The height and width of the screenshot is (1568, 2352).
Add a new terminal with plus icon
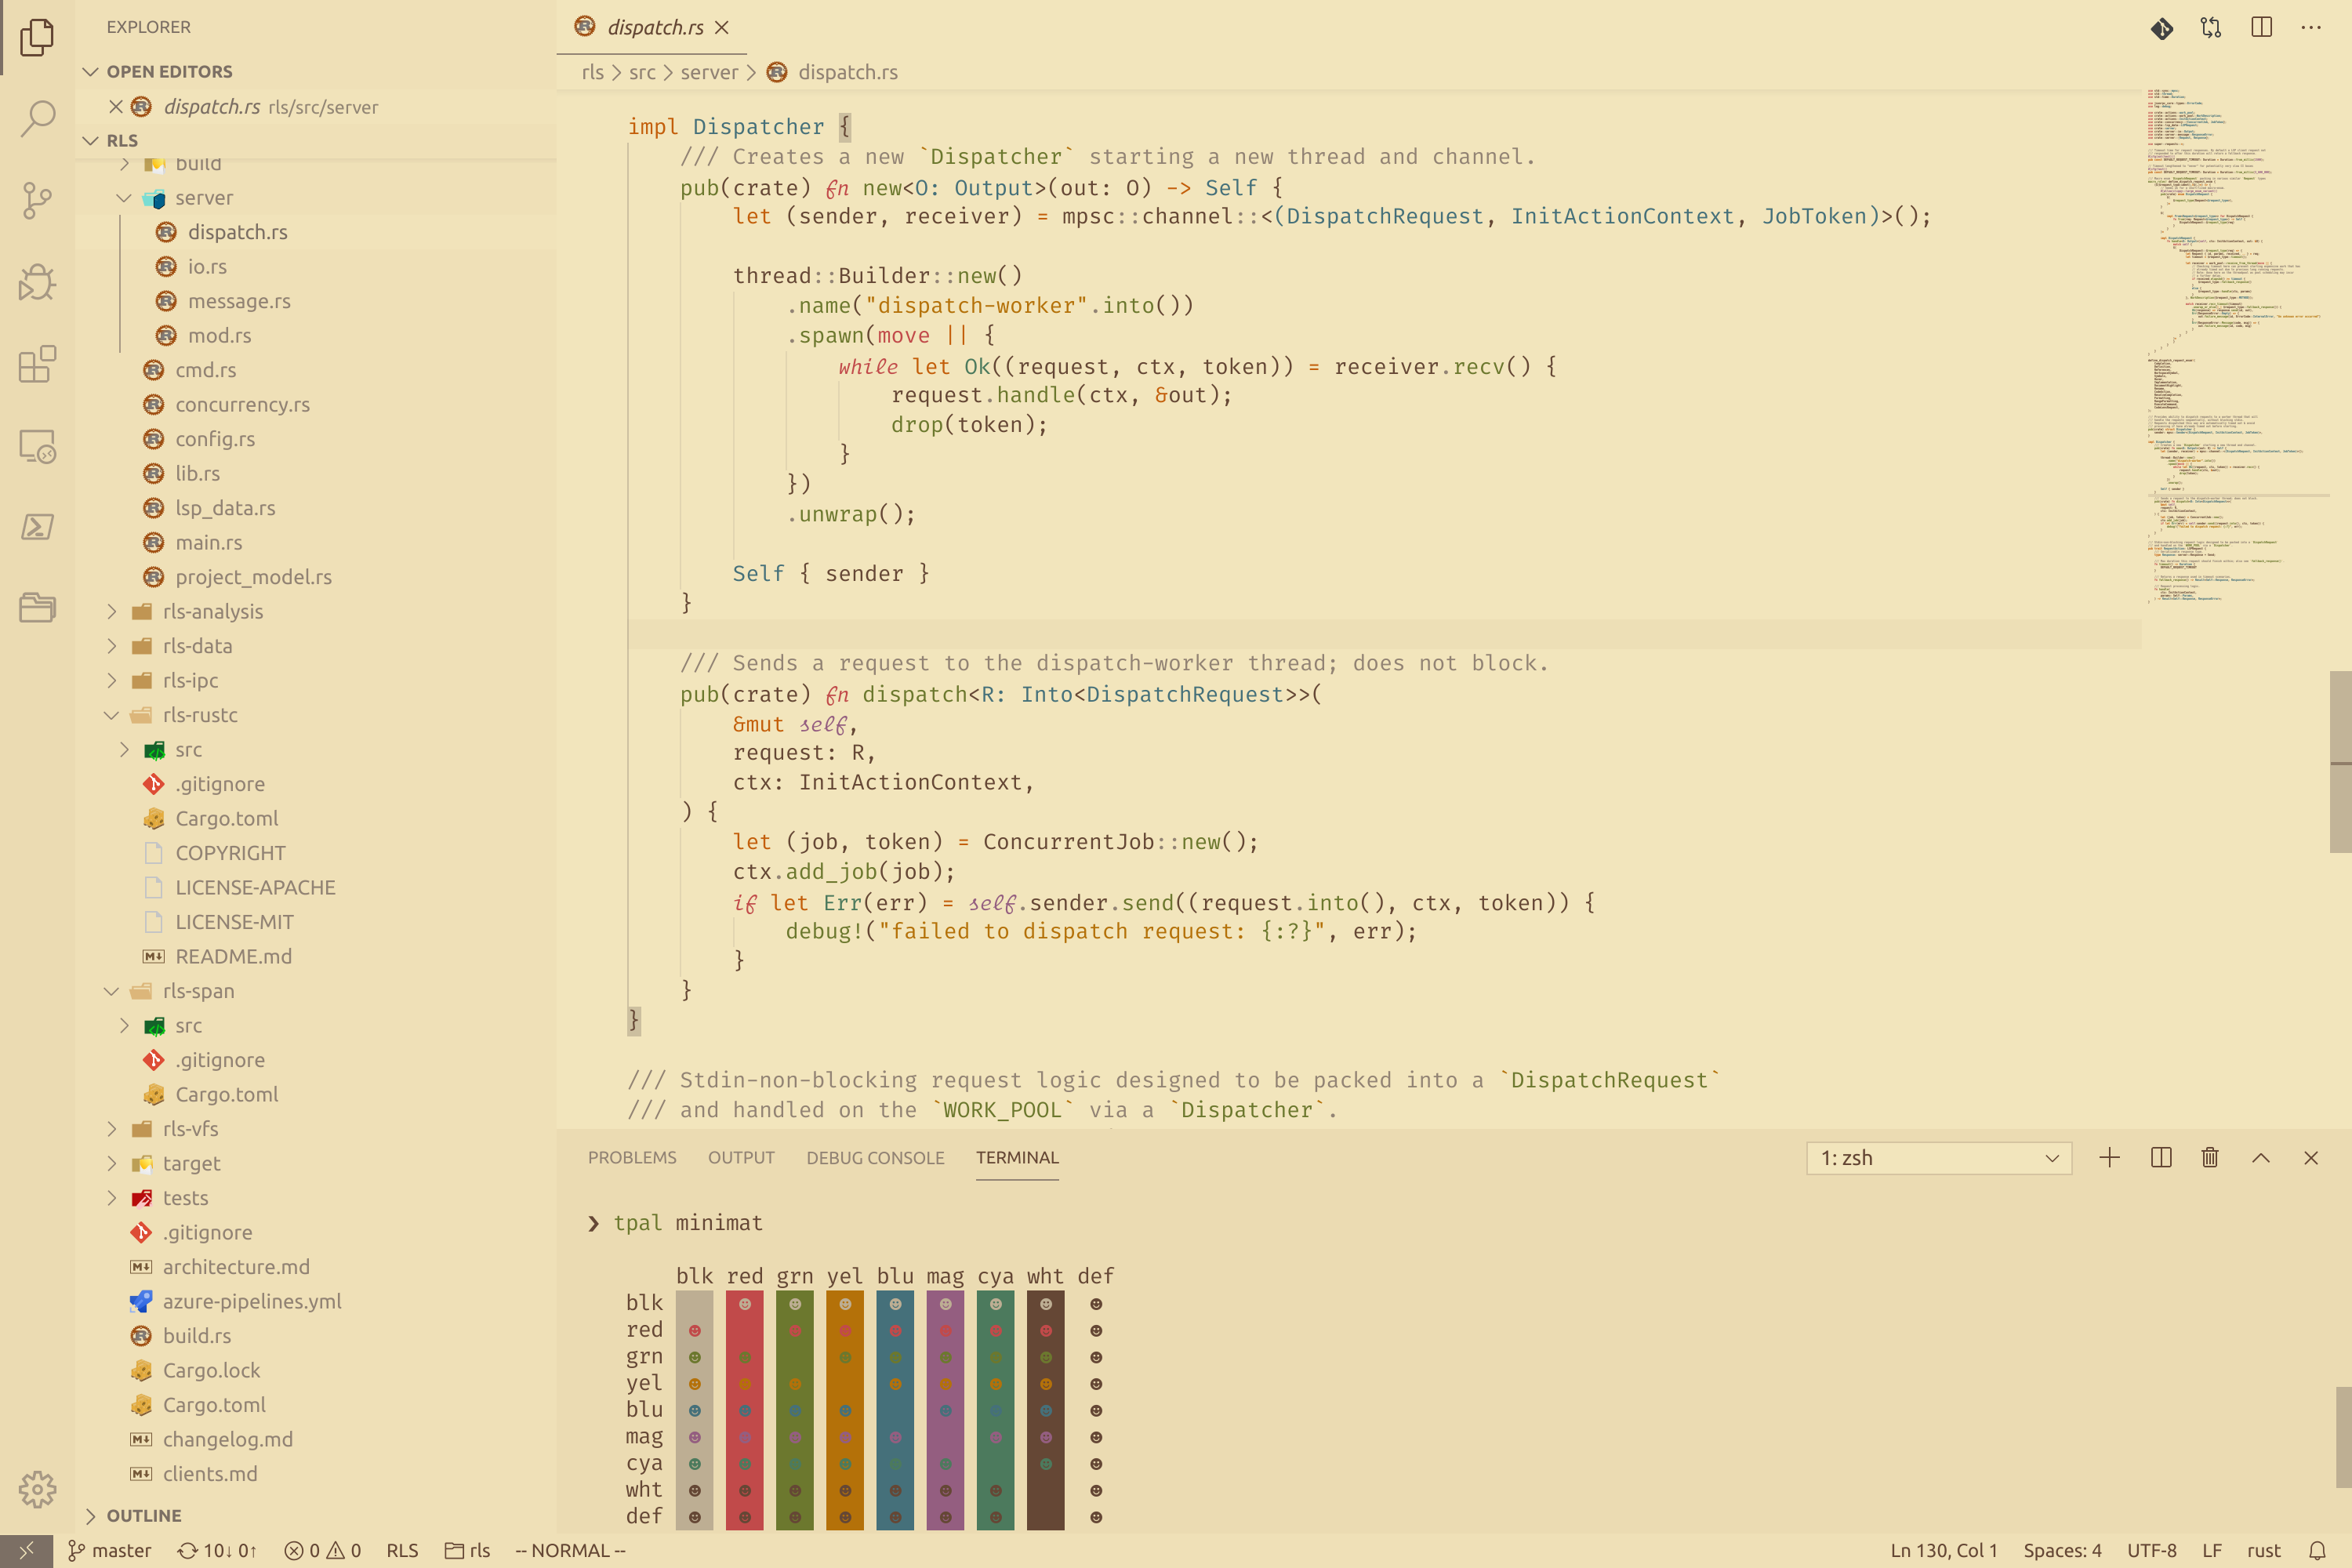pyautogui.click(x=2109, y=1157)
